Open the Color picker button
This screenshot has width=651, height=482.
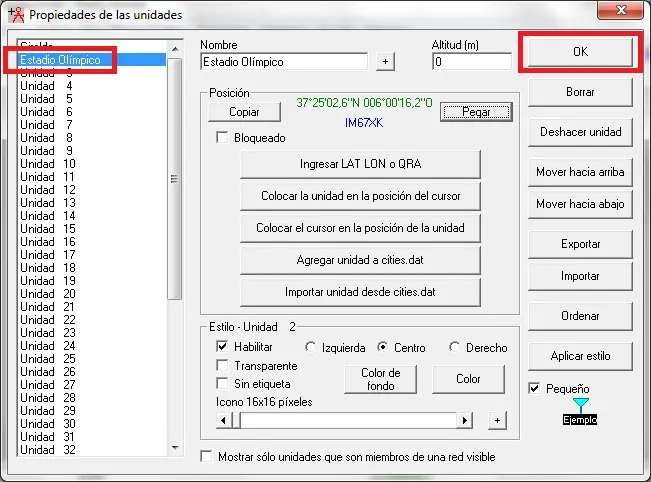coord(468,379)
